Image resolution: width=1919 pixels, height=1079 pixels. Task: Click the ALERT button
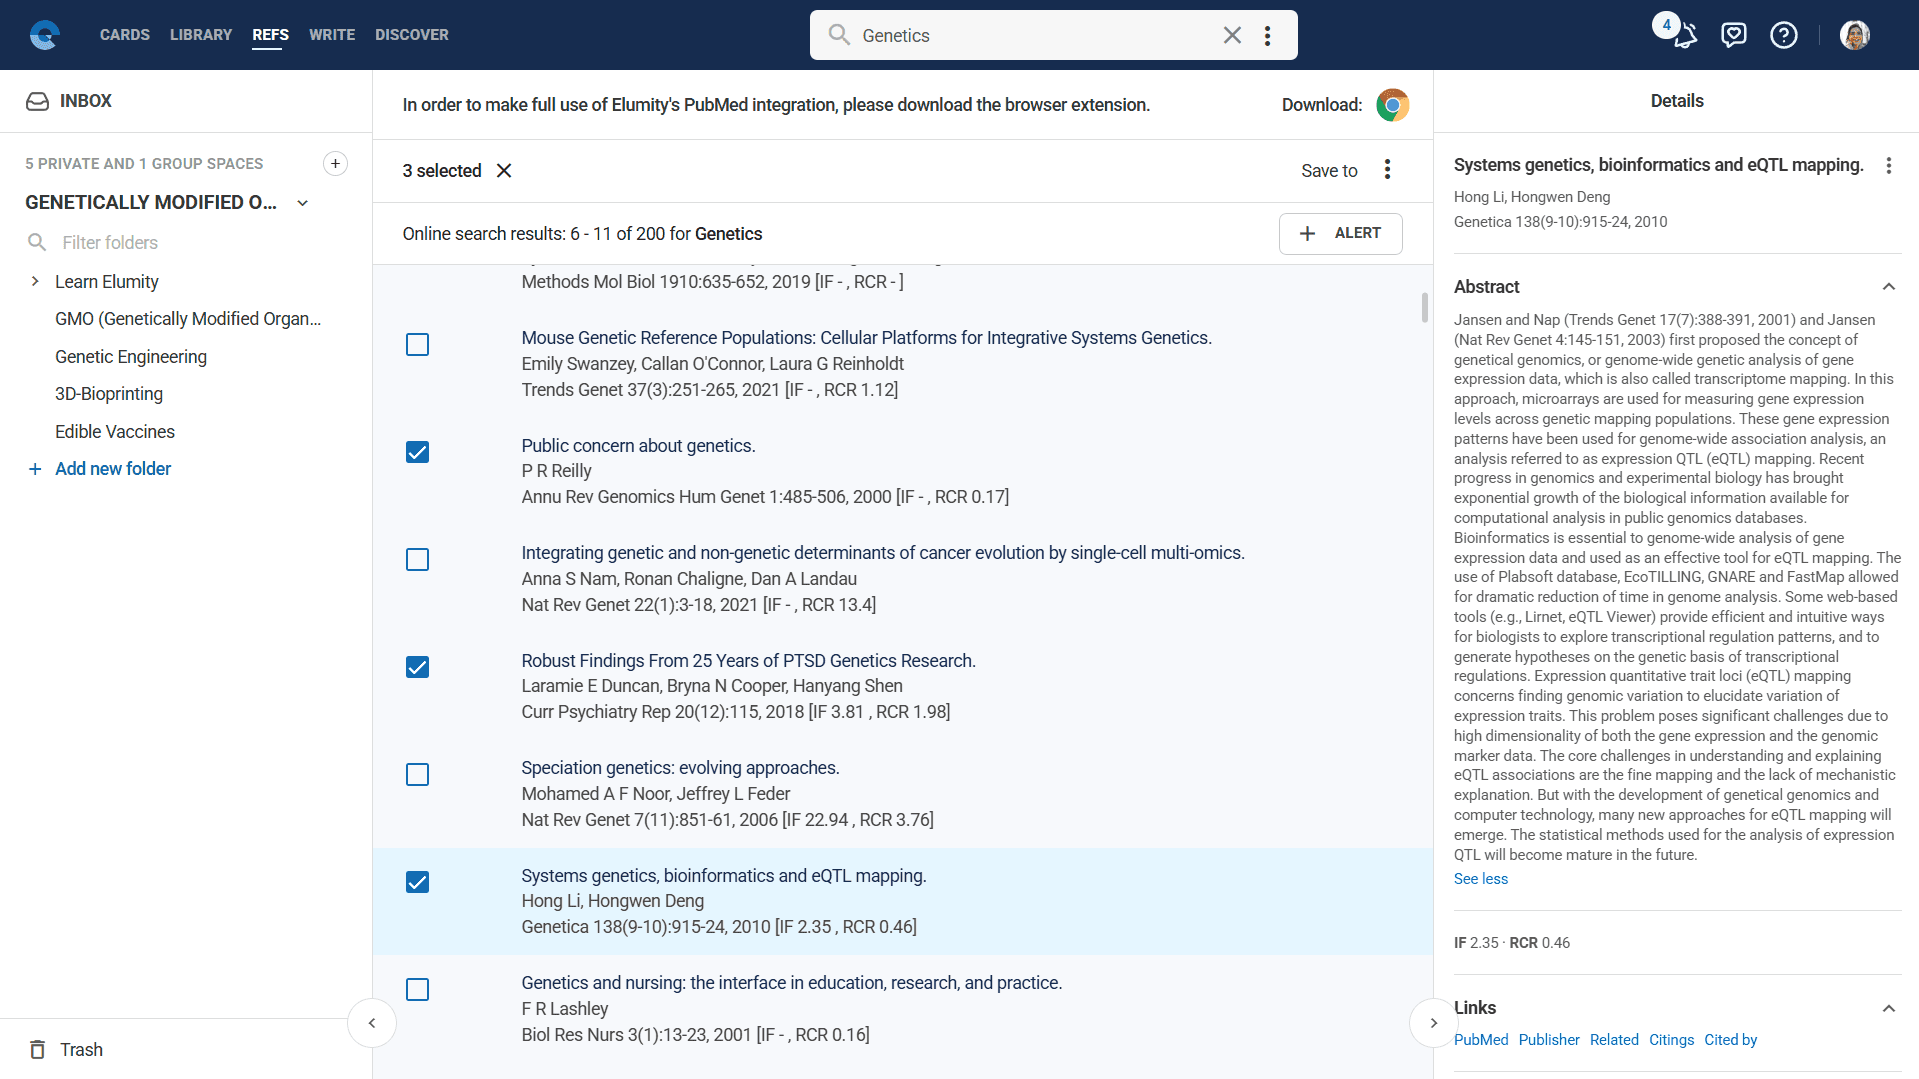(1340, 233)
